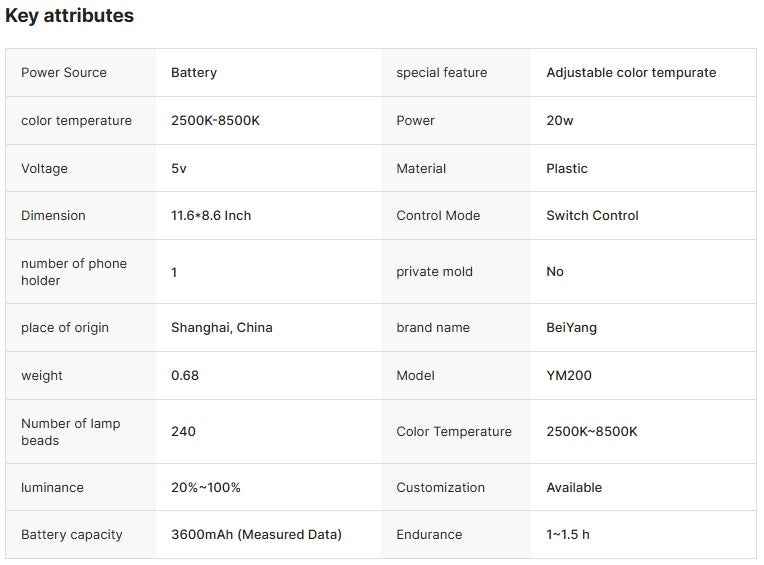
Task: Select the "Power Source" label cell
Action: [64, 73]
